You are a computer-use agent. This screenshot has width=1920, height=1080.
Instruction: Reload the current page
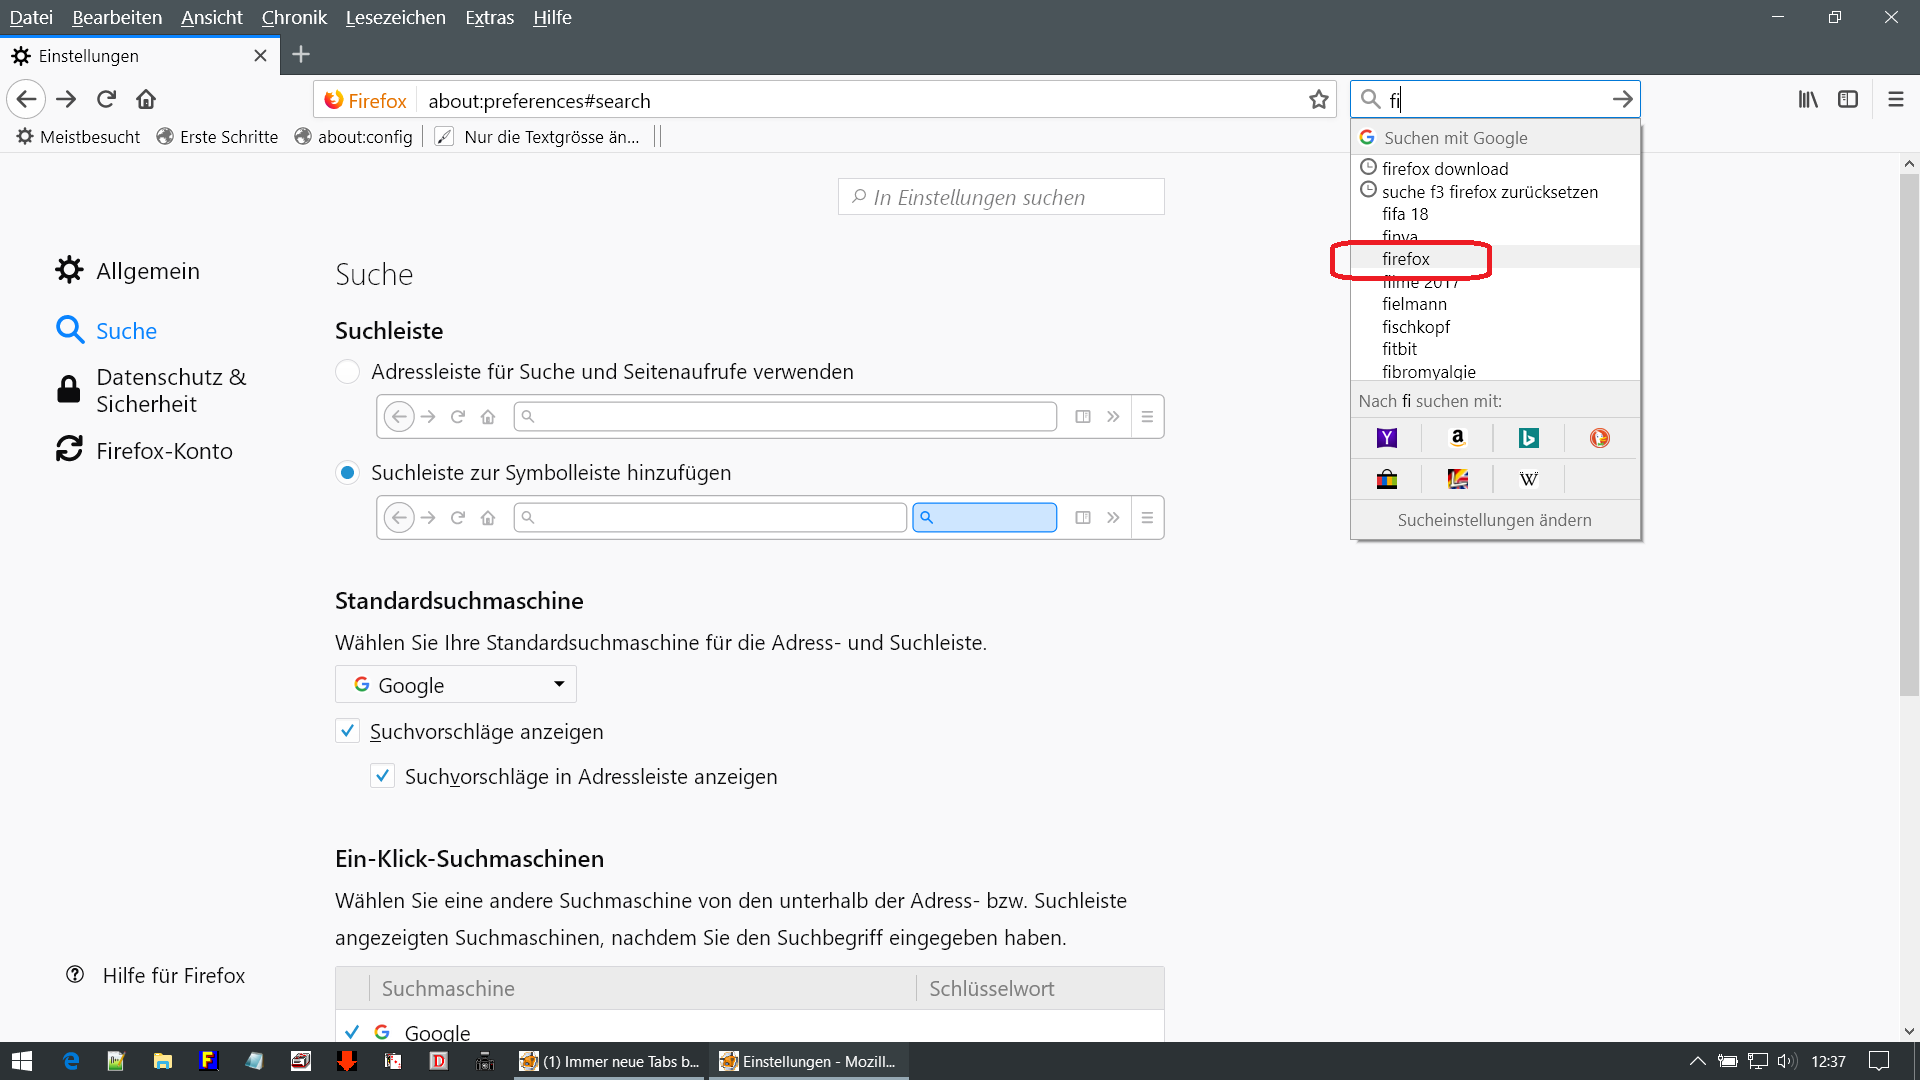tap(107, 100)
